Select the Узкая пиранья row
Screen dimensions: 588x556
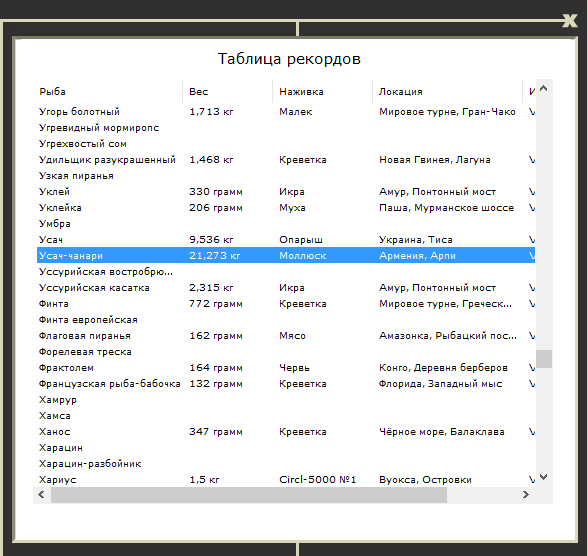pos(286,176)
